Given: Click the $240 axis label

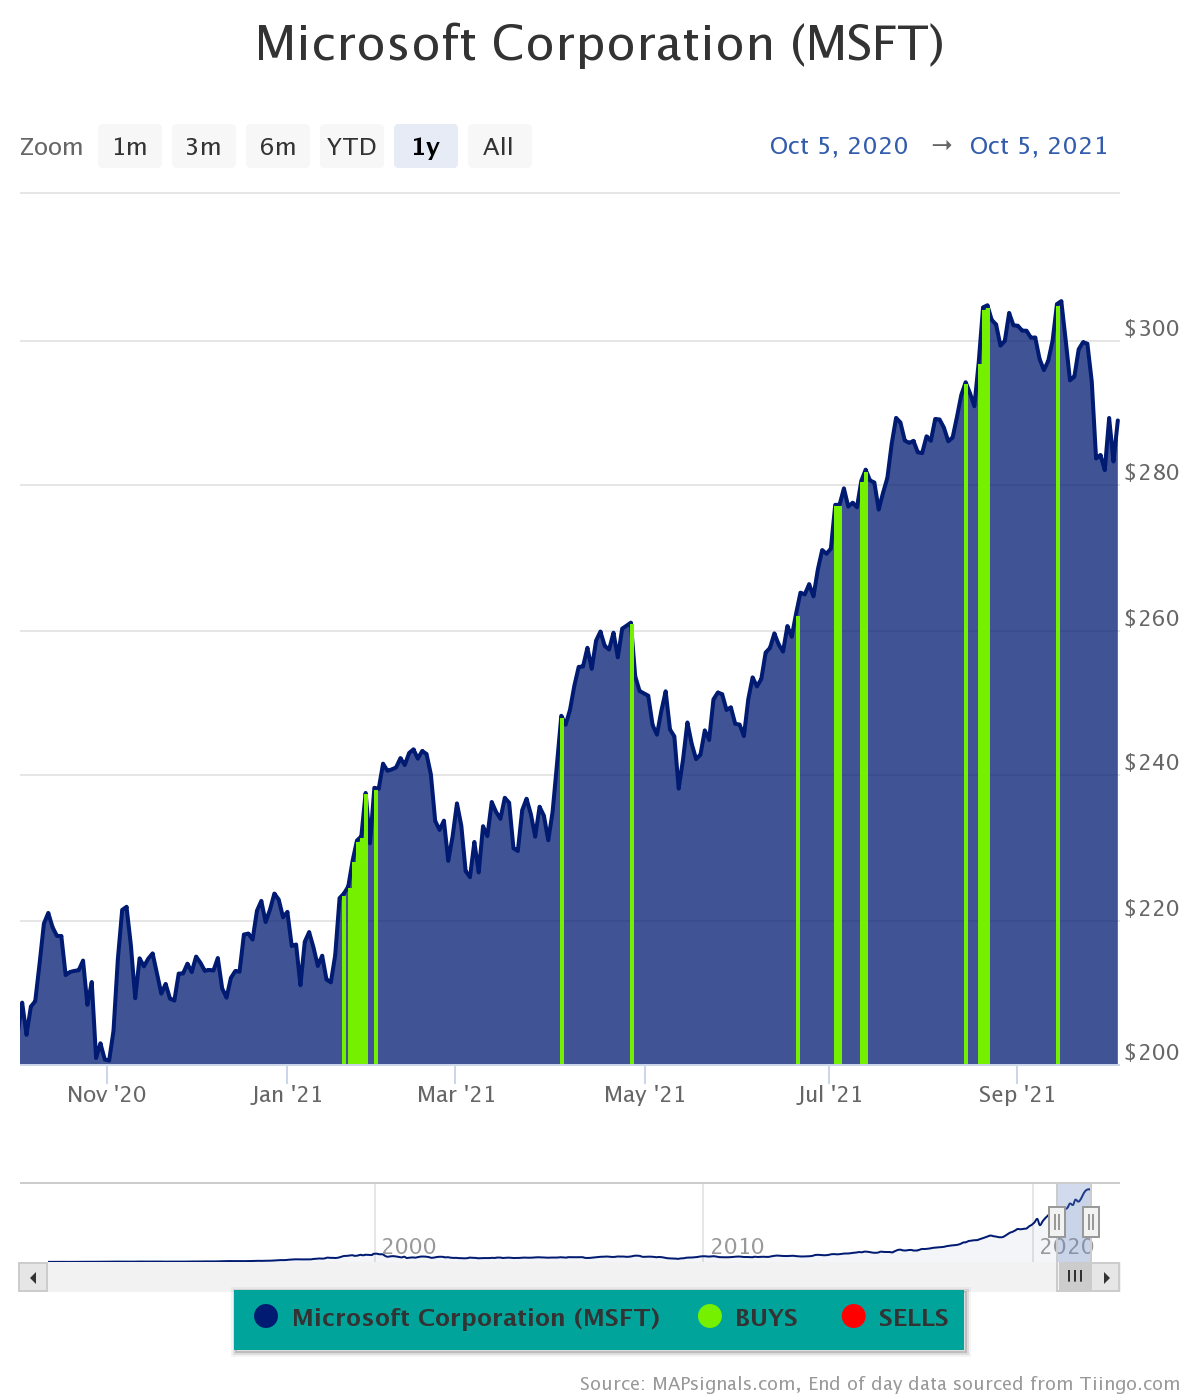Looking at the screenshot, I should [x=1152, y=762].
